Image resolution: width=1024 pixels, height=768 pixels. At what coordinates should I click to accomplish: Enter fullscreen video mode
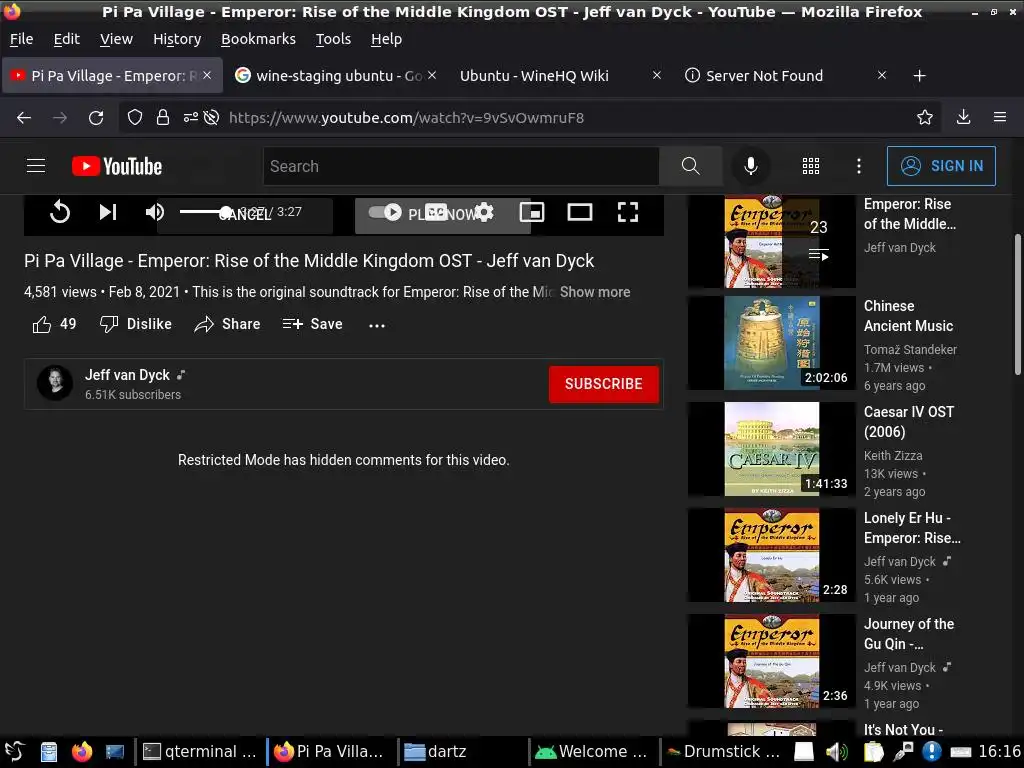(x=628, y=212)
